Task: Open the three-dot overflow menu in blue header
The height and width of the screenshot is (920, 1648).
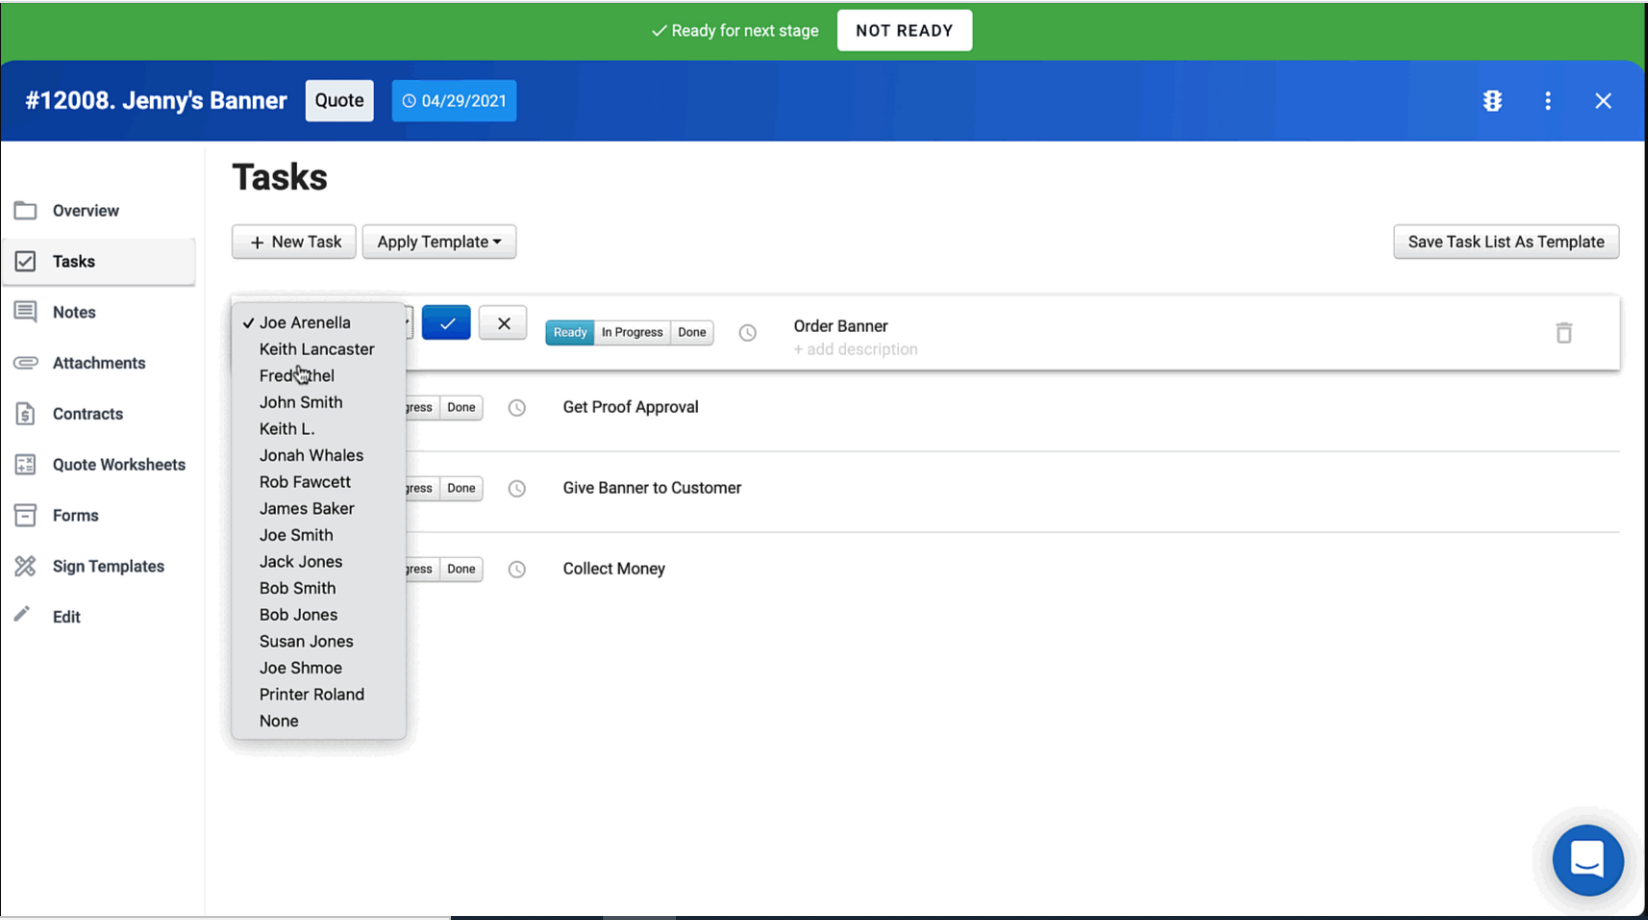Action: point(1547,100)
